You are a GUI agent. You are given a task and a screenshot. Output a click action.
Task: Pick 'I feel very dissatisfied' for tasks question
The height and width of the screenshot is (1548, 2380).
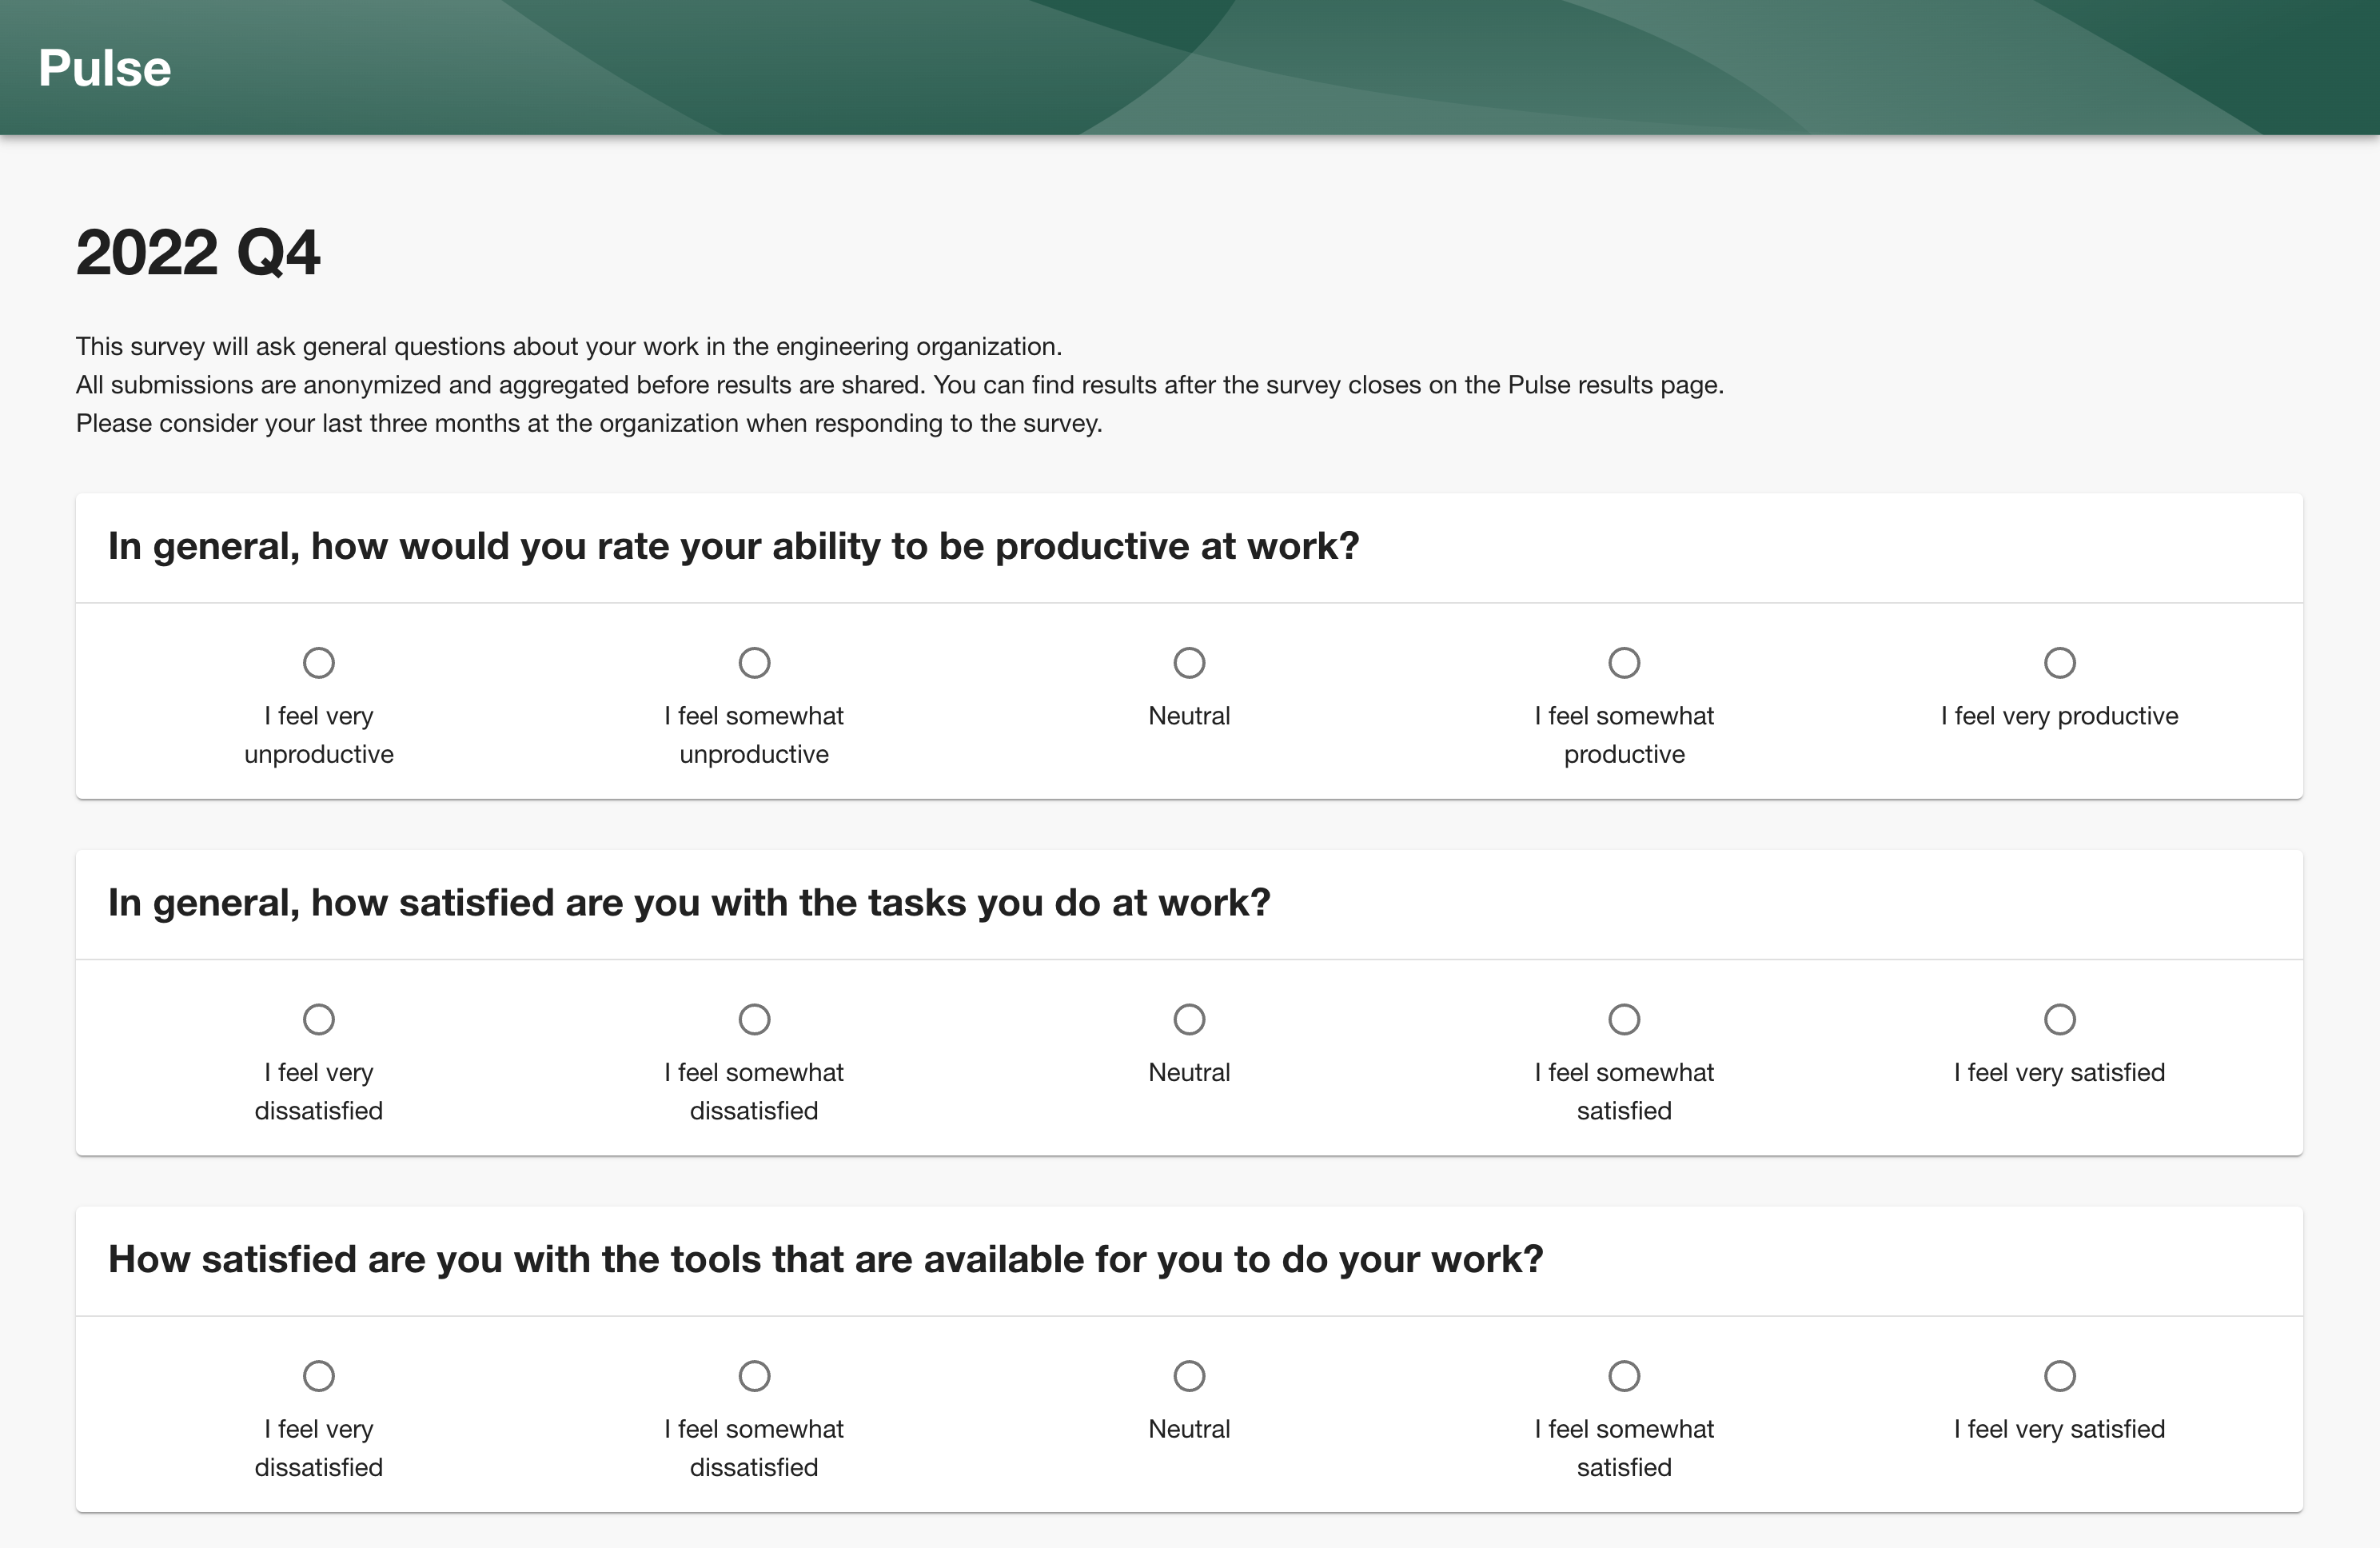pyautogui.click(x=319, y=1019)
